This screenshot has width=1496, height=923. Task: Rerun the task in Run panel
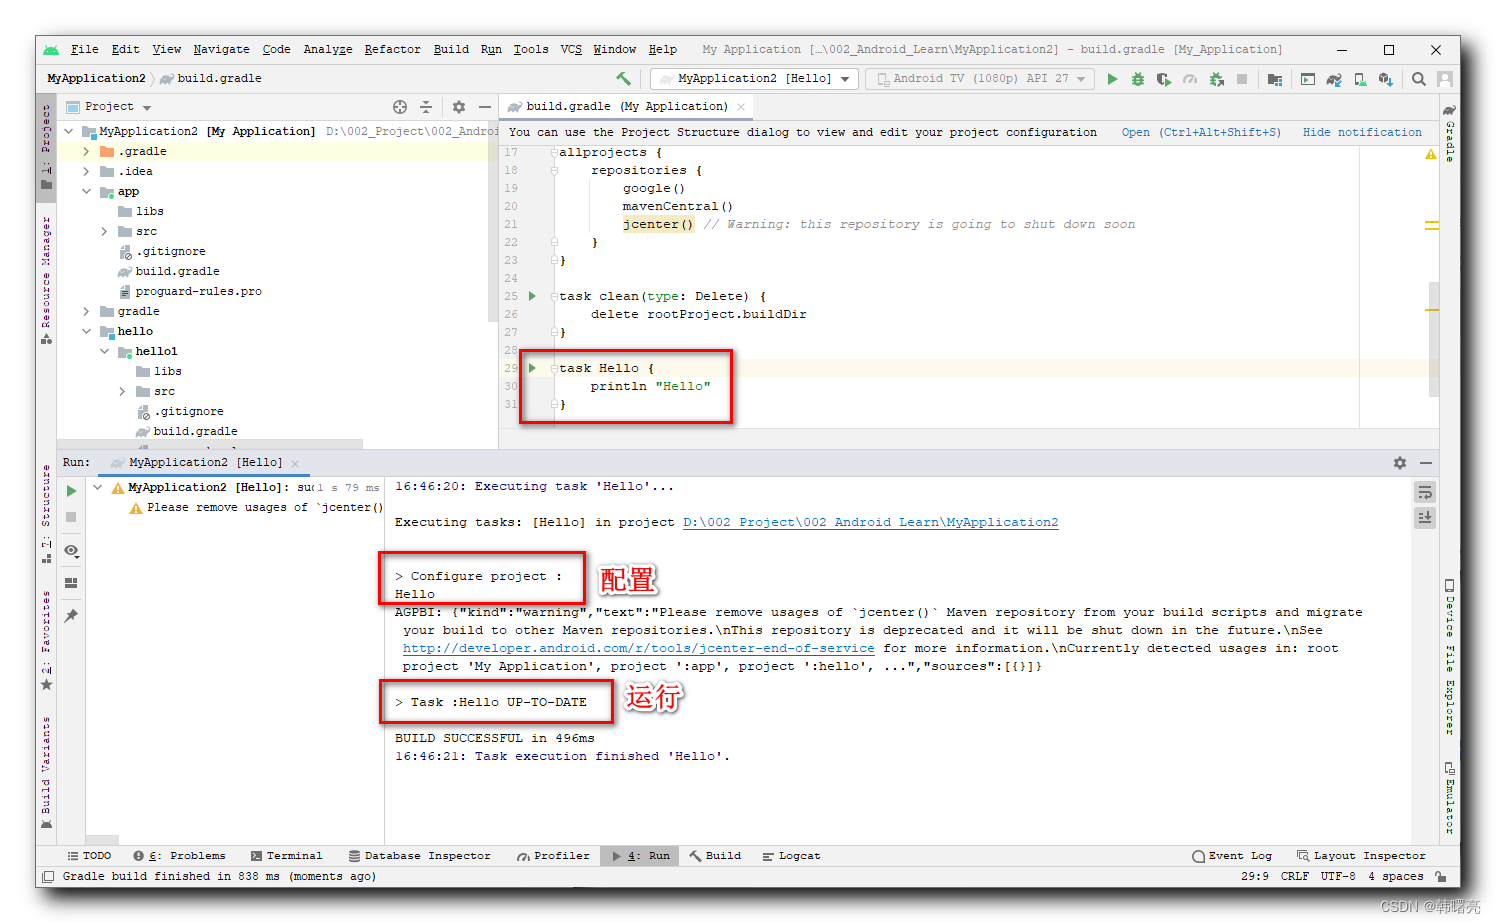71,491
